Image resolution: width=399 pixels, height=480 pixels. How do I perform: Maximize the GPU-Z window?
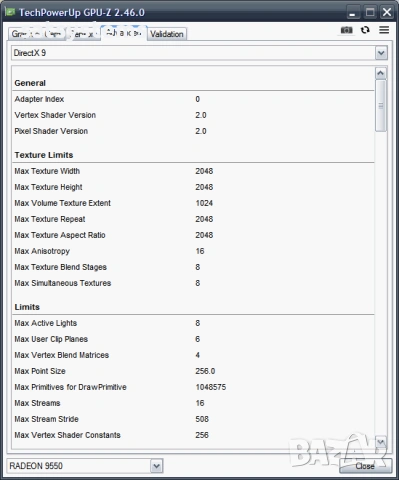coord(370,12)
